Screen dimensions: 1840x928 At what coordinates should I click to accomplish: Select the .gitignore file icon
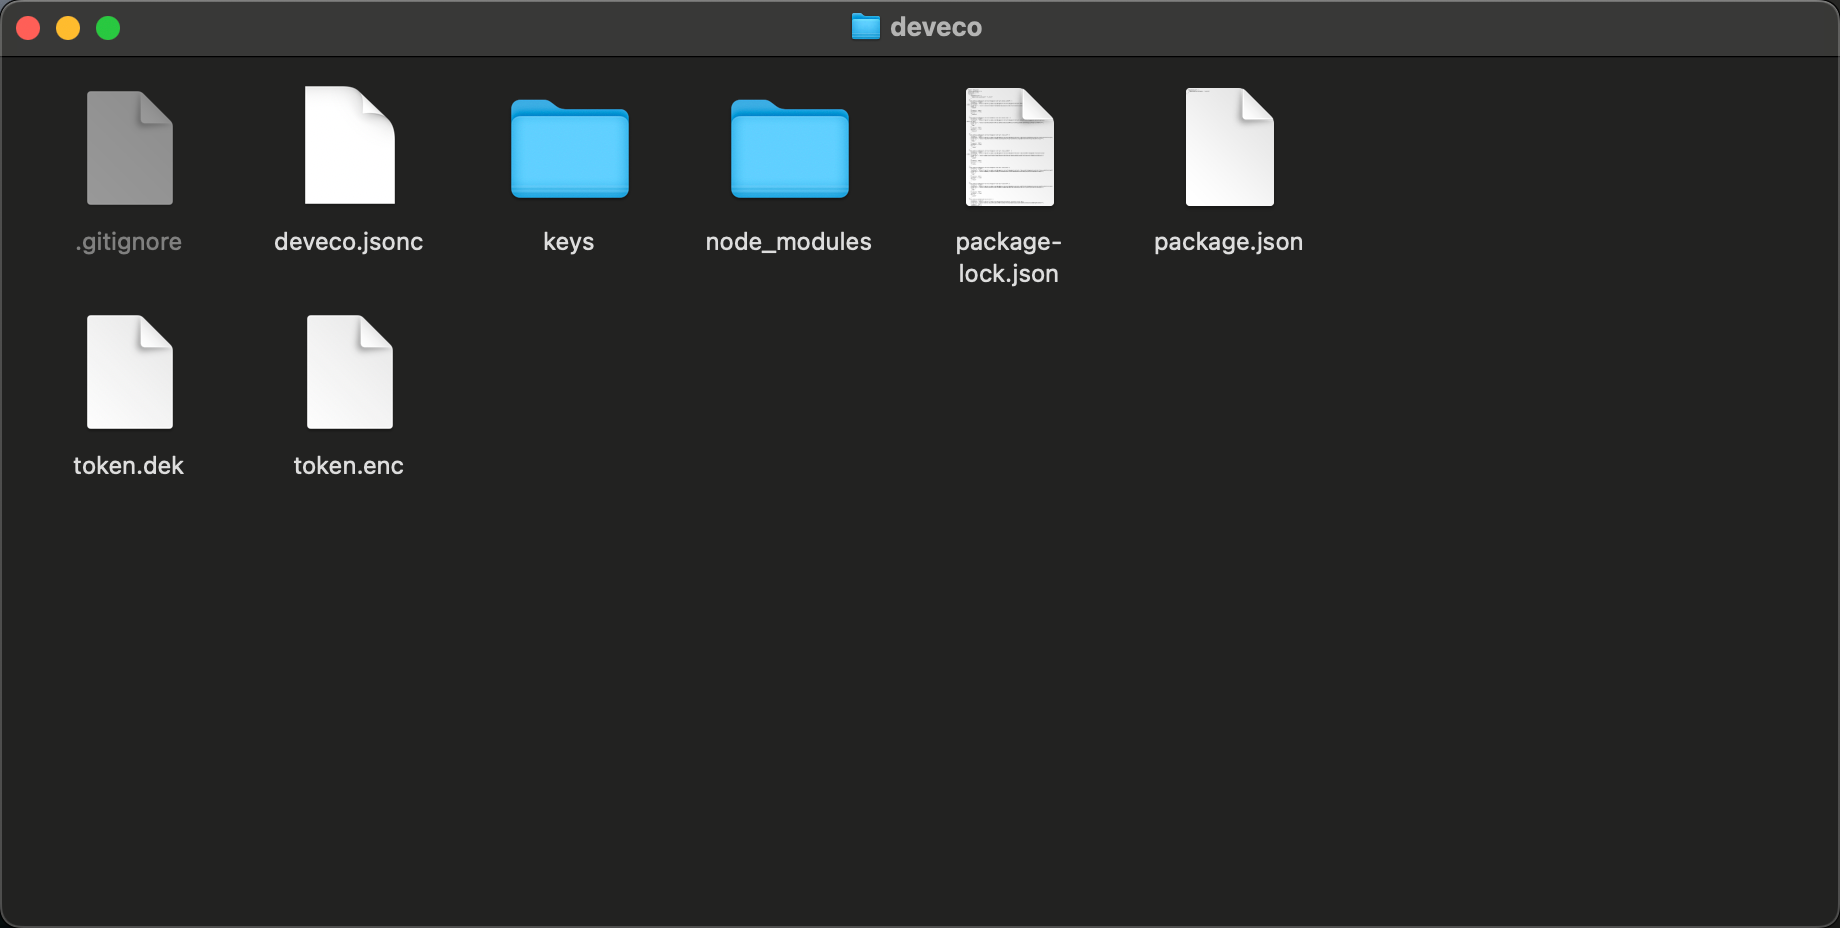(x=130, y=148)
